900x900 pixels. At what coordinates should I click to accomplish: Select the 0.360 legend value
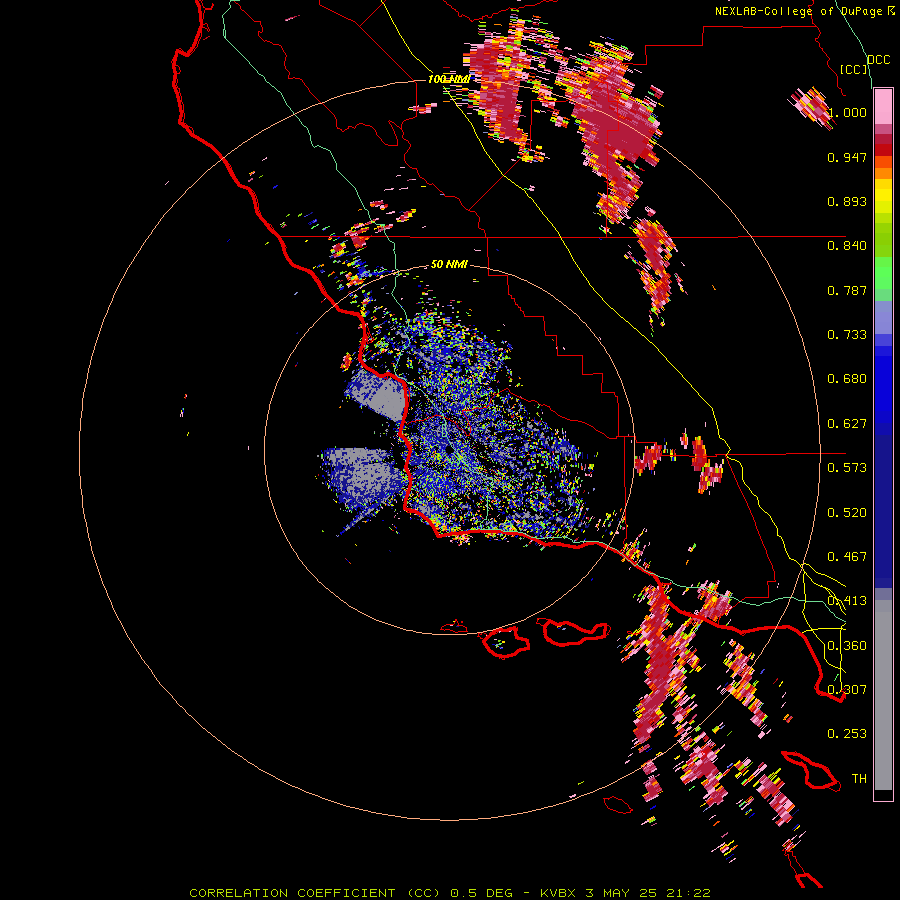[847, 646]
